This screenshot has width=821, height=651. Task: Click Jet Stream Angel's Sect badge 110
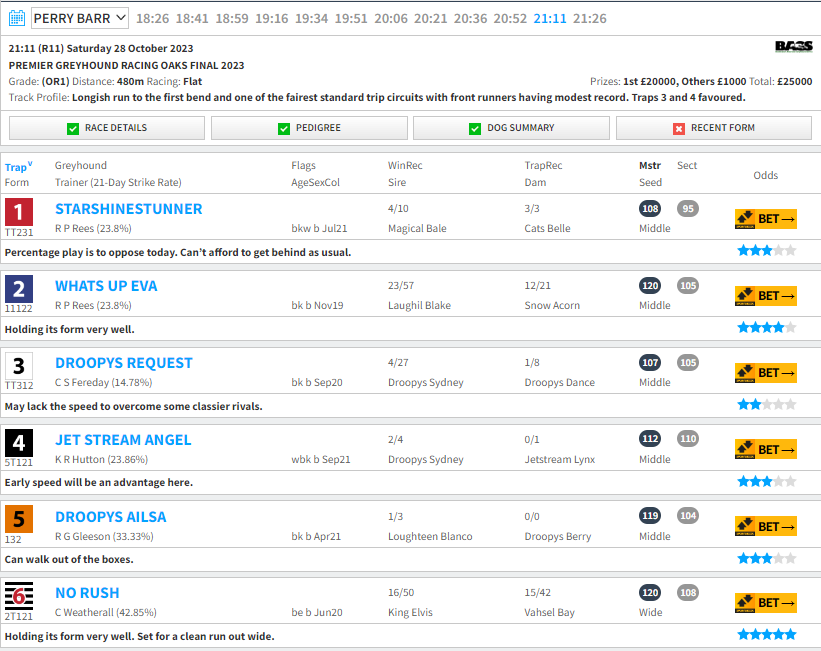pos(687,438)
